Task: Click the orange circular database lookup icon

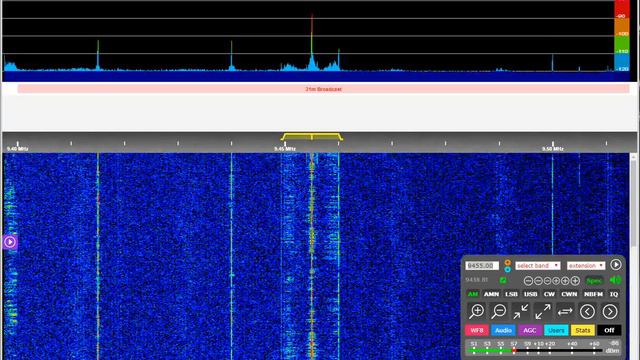Action: pyautogui.click(x=507, y=262)
